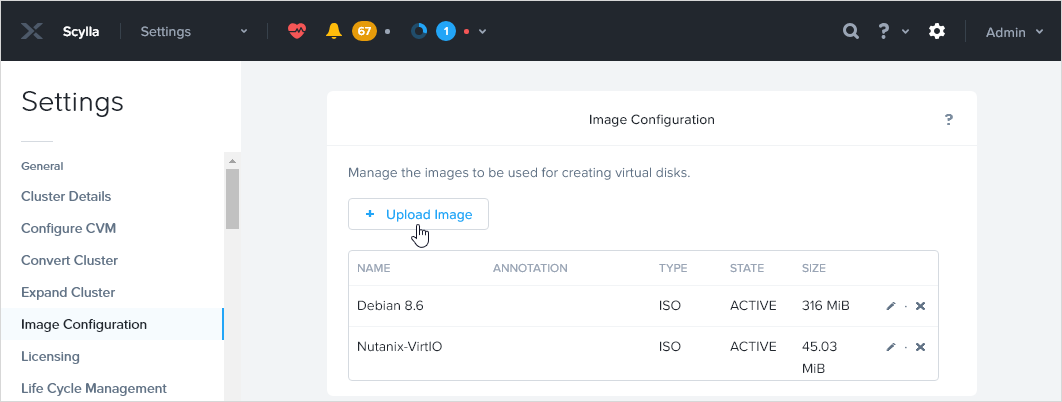This screenshot has width=1062, height=402.
Task: Click the Upload Image button
Action: [x=418, y=215]
